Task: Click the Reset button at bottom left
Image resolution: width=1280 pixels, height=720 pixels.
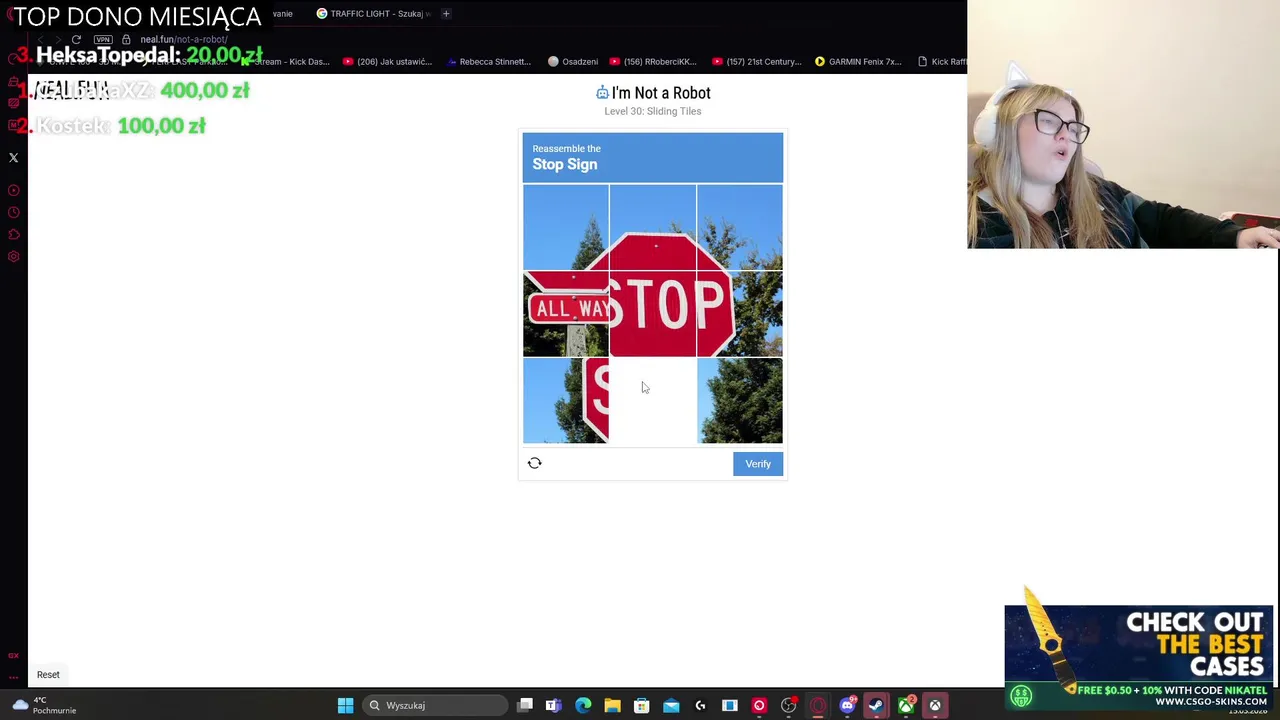Action: [48, 674]
